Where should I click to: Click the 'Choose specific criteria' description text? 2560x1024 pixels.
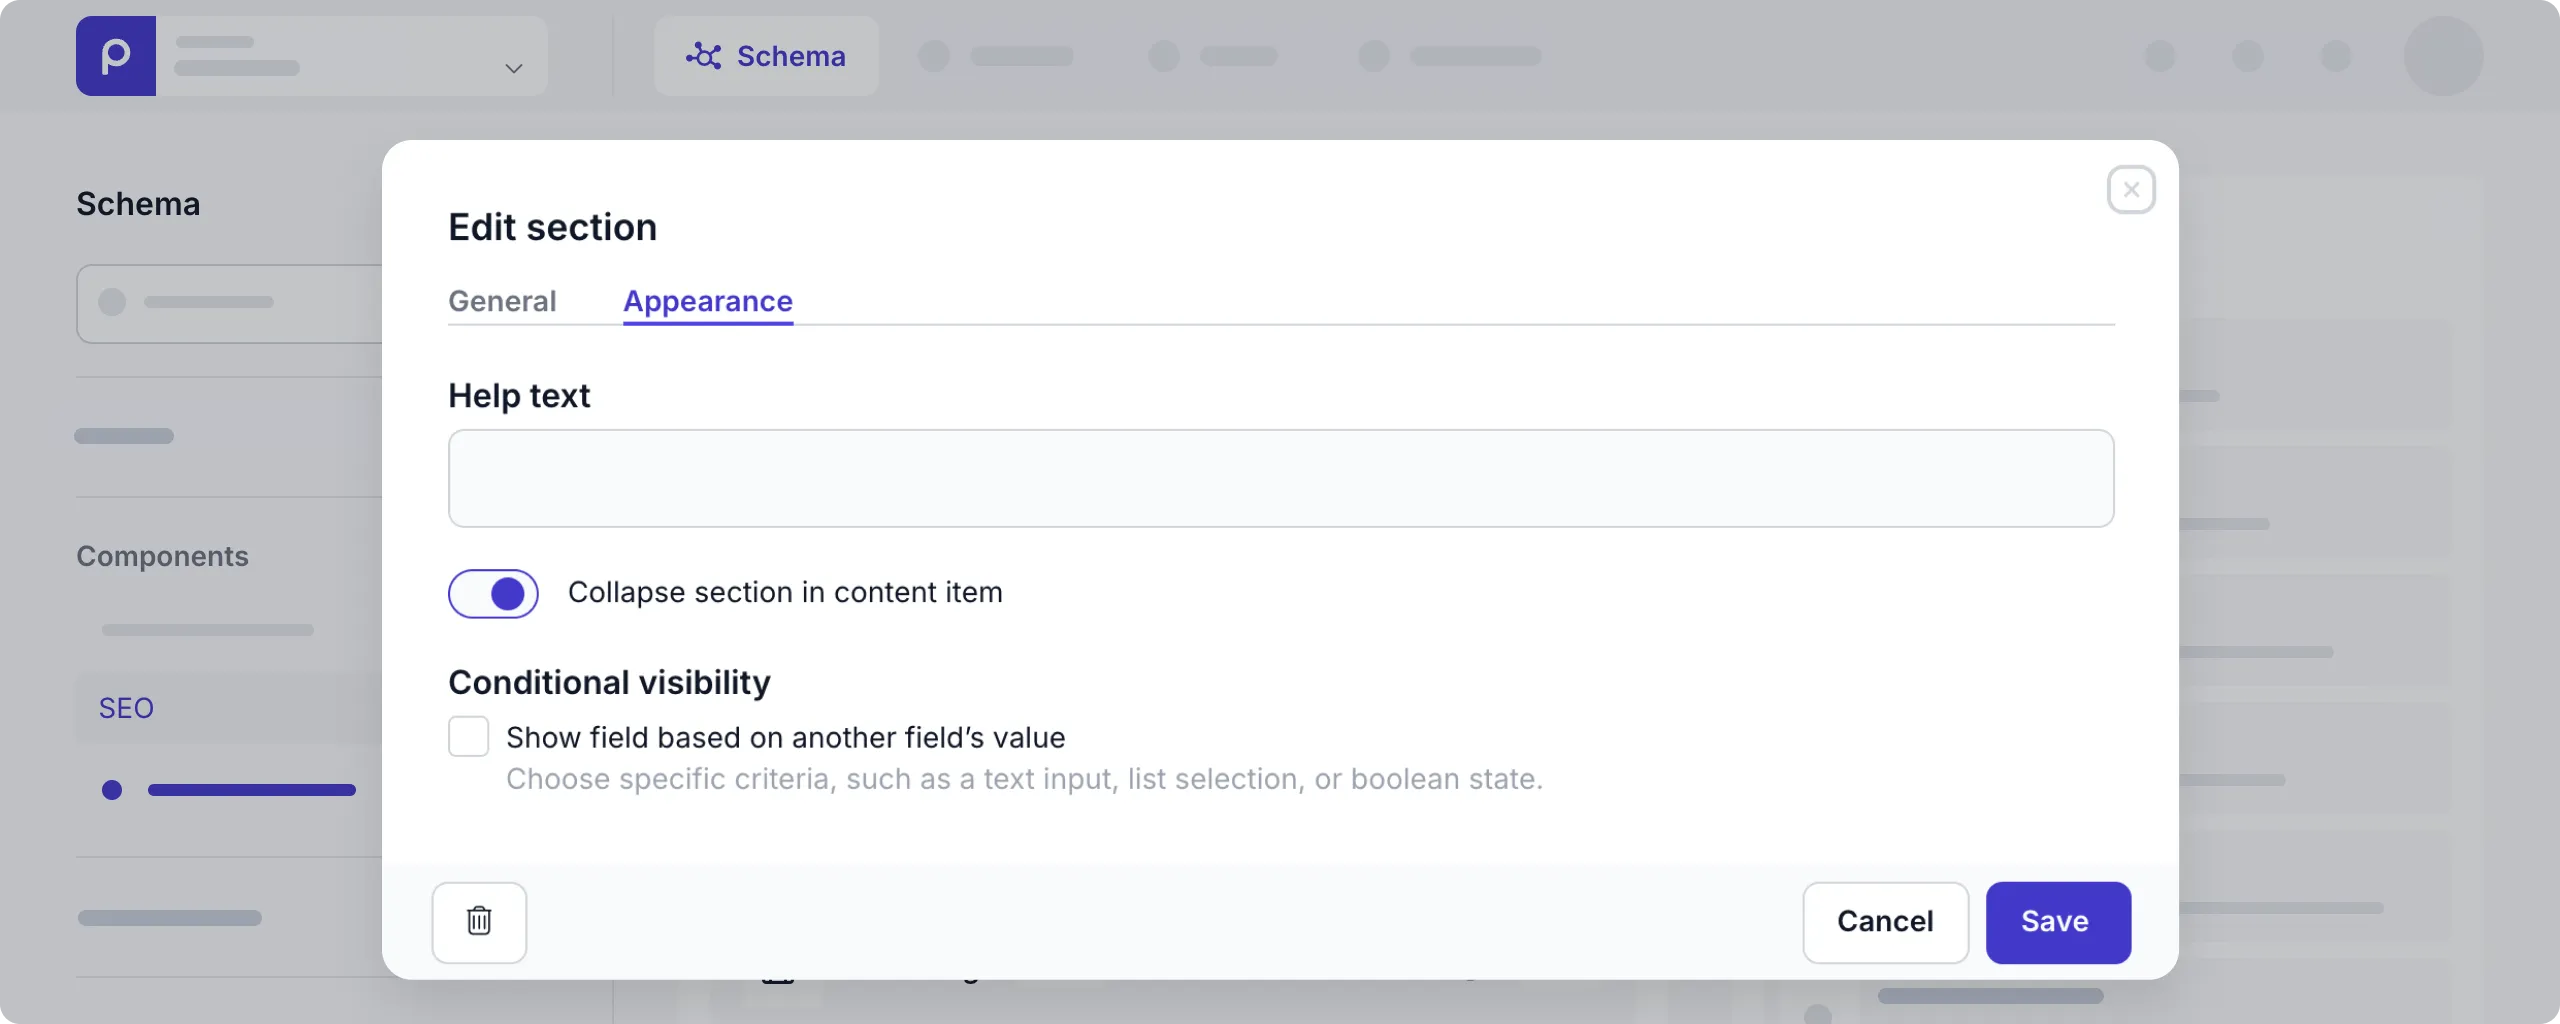tap(1024, 779)
